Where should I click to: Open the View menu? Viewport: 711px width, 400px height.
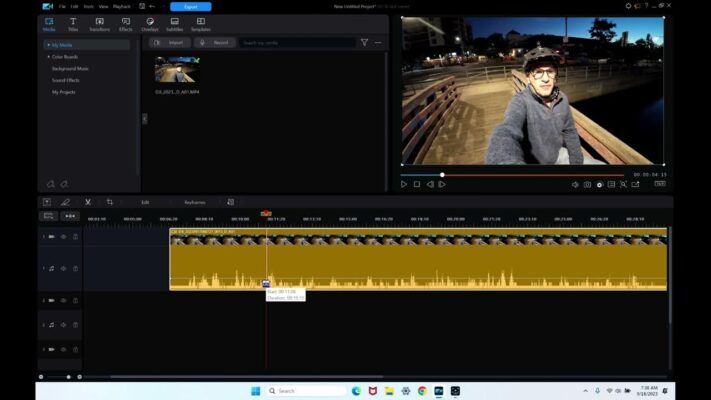pos(103,7)
